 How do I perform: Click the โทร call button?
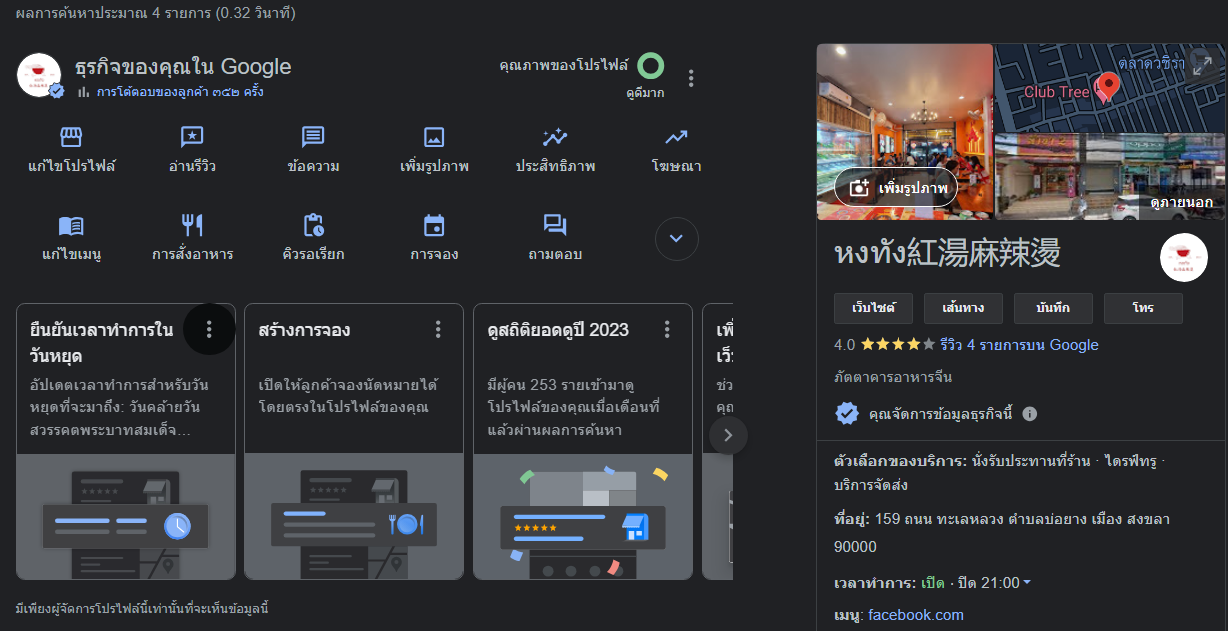[x=1143, y=308]
